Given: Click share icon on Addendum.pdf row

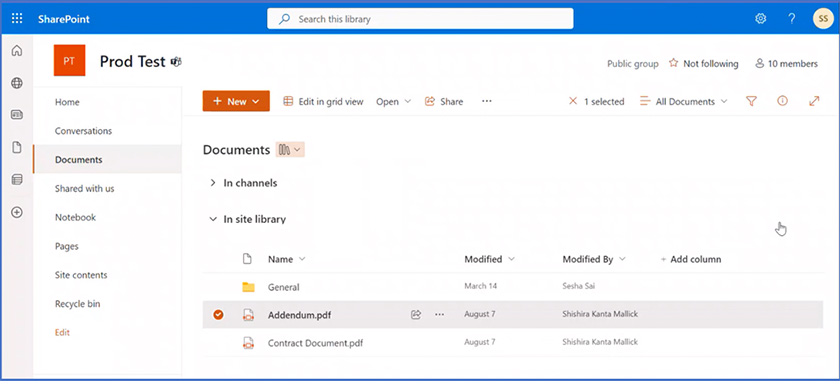Looking at the screenshot, I should (416, 315).
